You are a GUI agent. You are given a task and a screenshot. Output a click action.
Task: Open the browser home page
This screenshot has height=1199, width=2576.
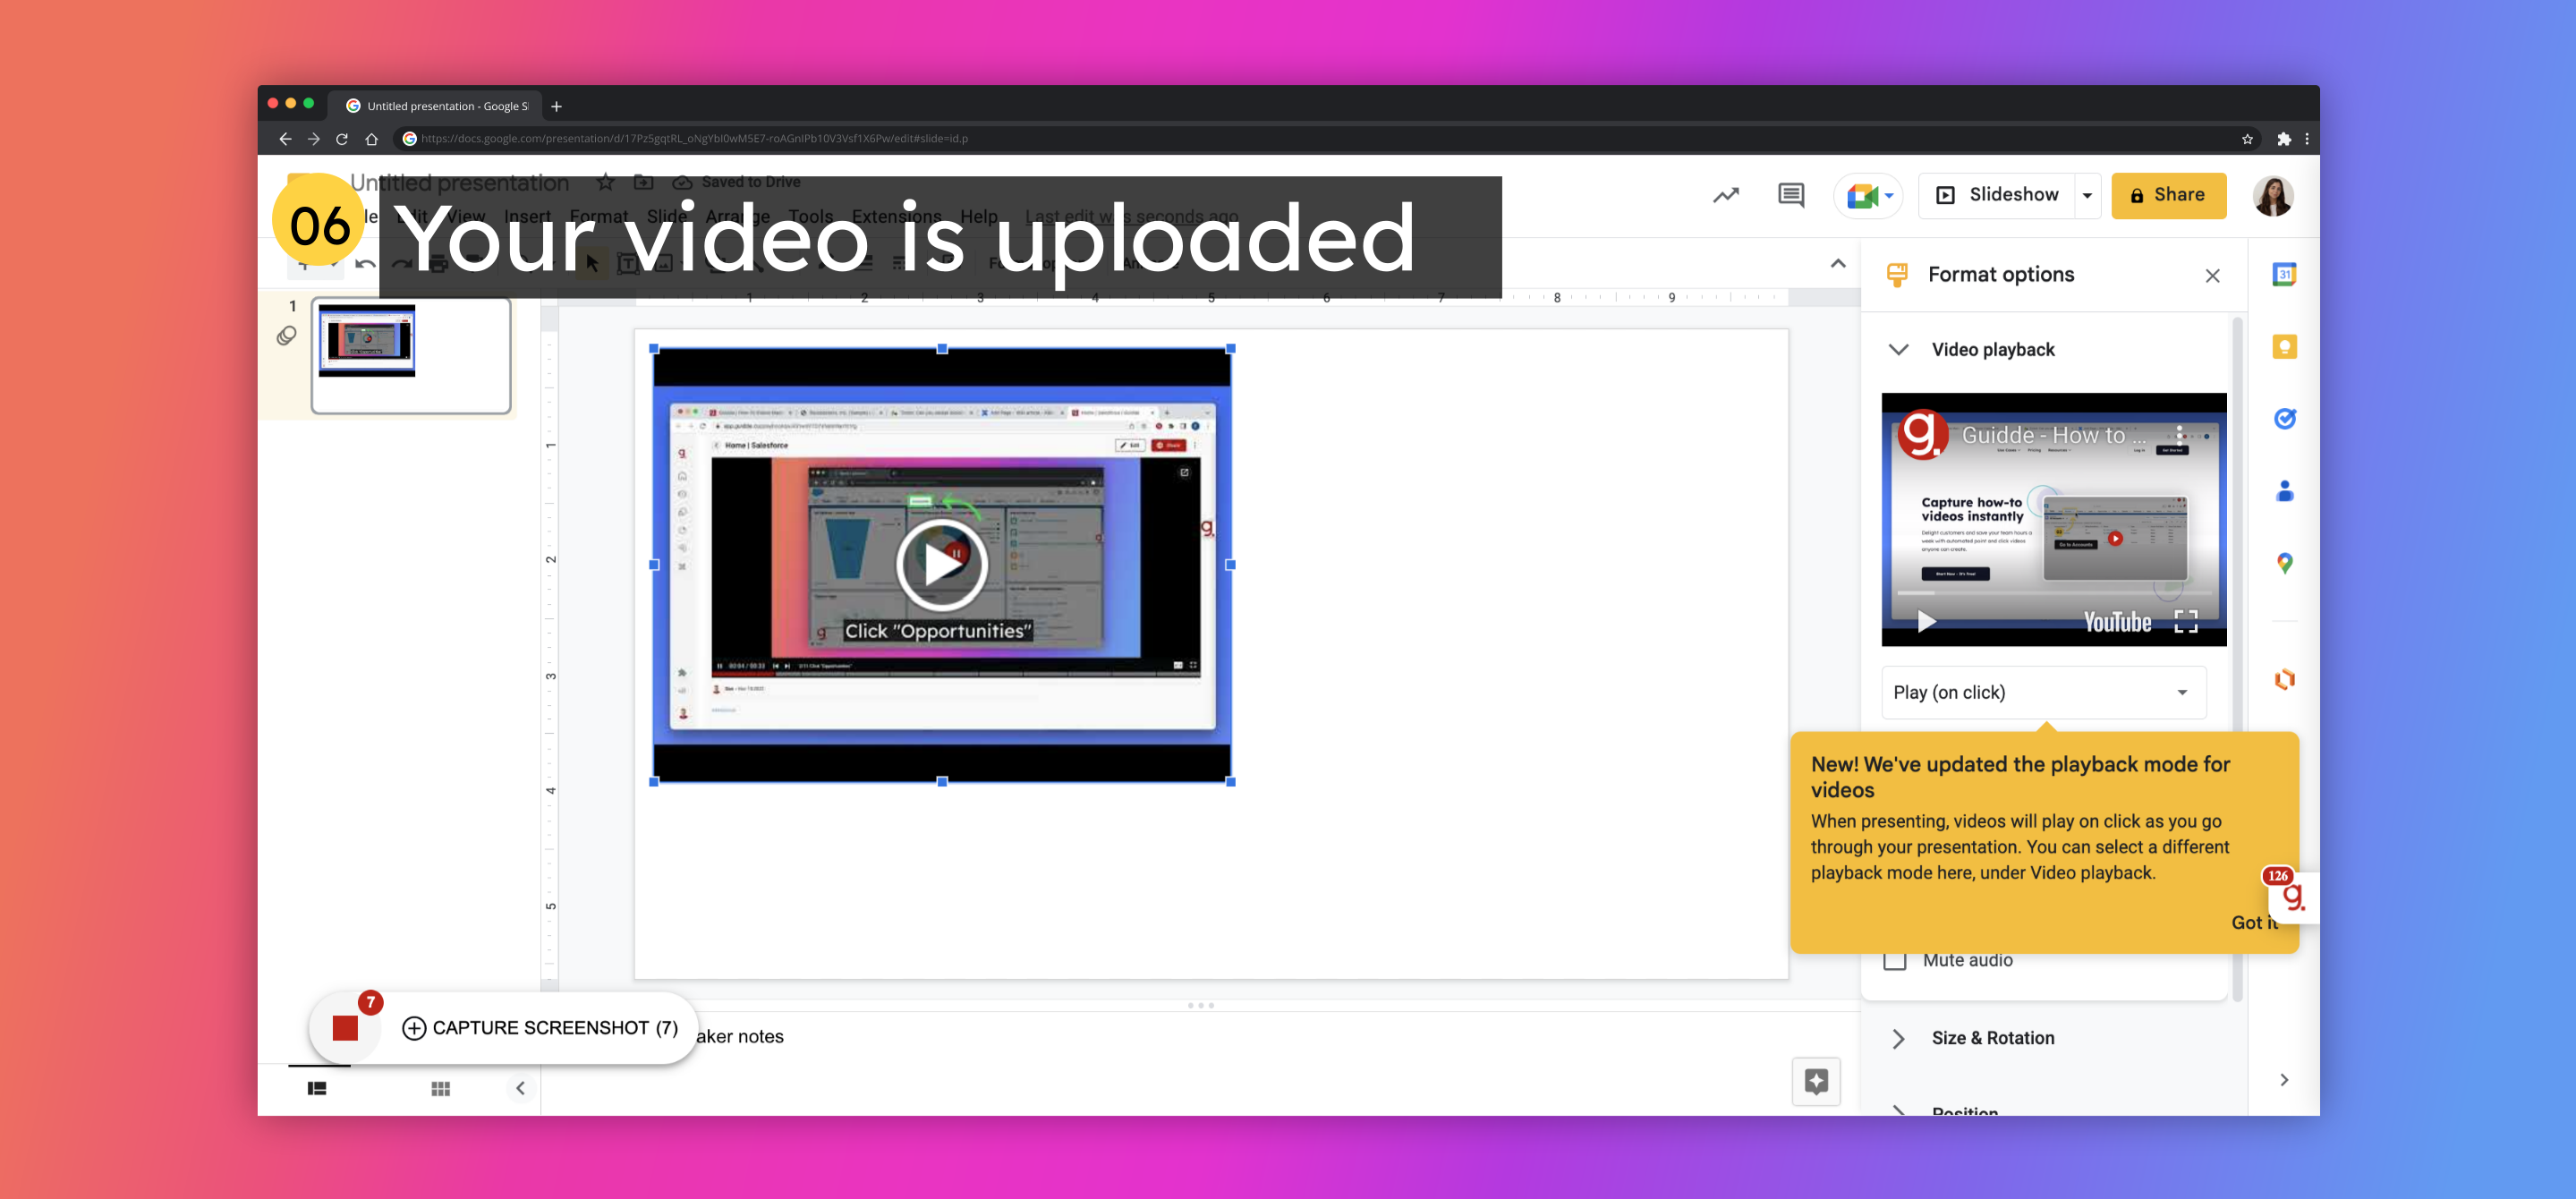[x=371, y=139]
